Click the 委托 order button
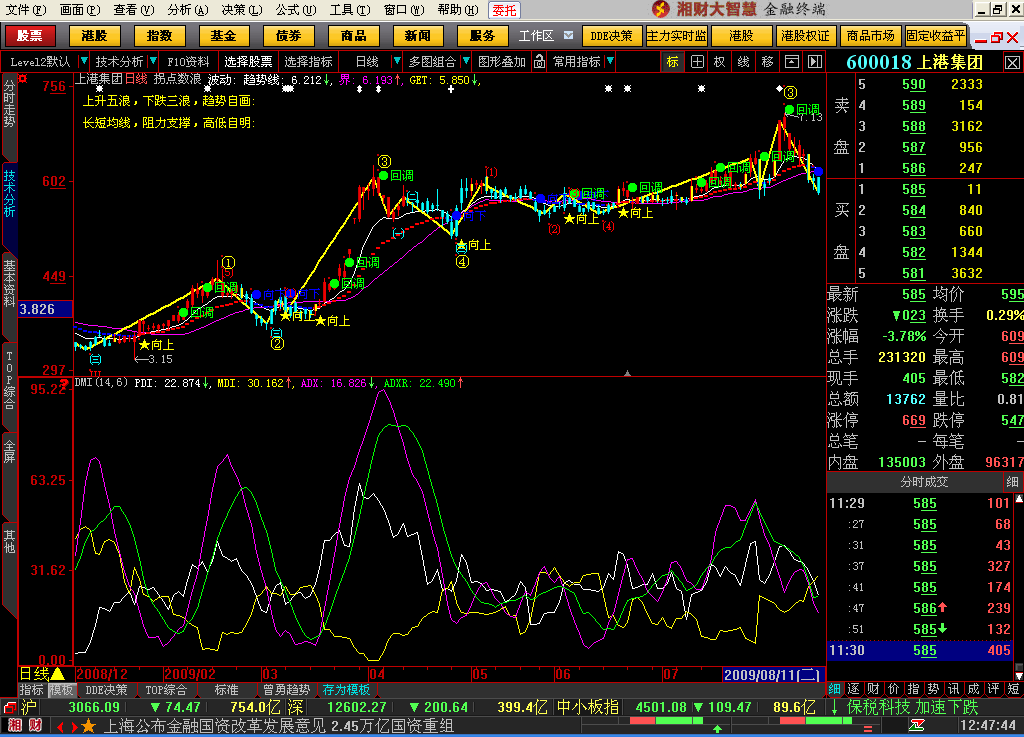The image size is (1024, 737). [x=504, y=10]
